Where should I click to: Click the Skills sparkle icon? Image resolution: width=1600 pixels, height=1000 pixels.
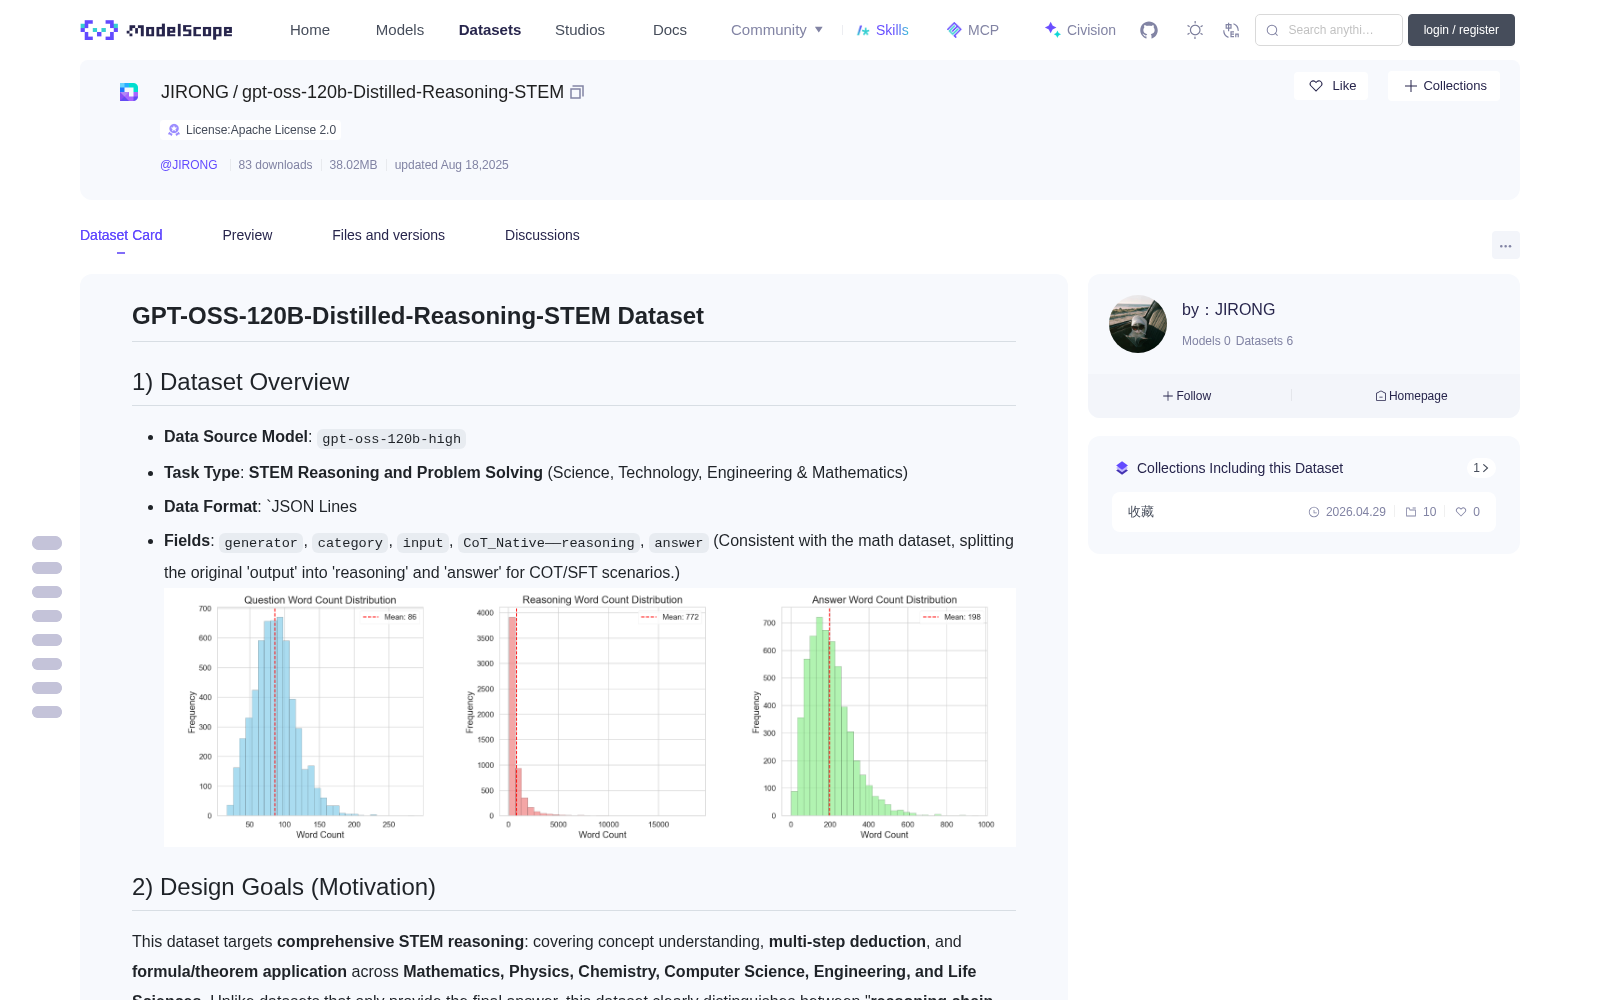(x=863, y=30)
